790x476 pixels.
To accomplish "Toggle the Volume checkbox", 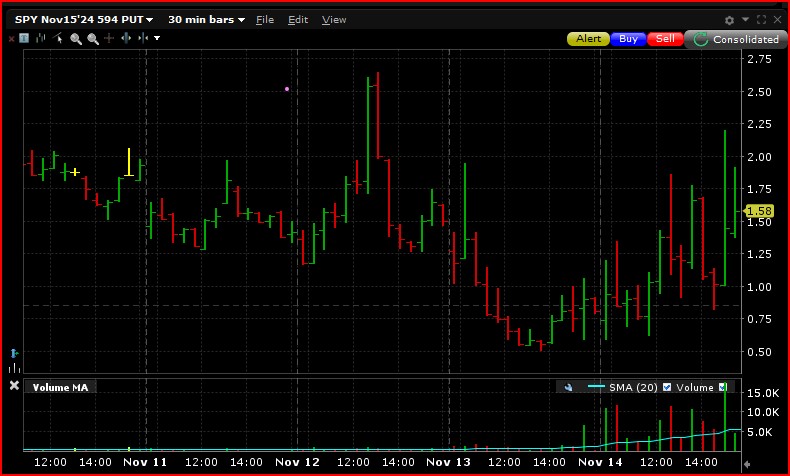I will (723, 387).
